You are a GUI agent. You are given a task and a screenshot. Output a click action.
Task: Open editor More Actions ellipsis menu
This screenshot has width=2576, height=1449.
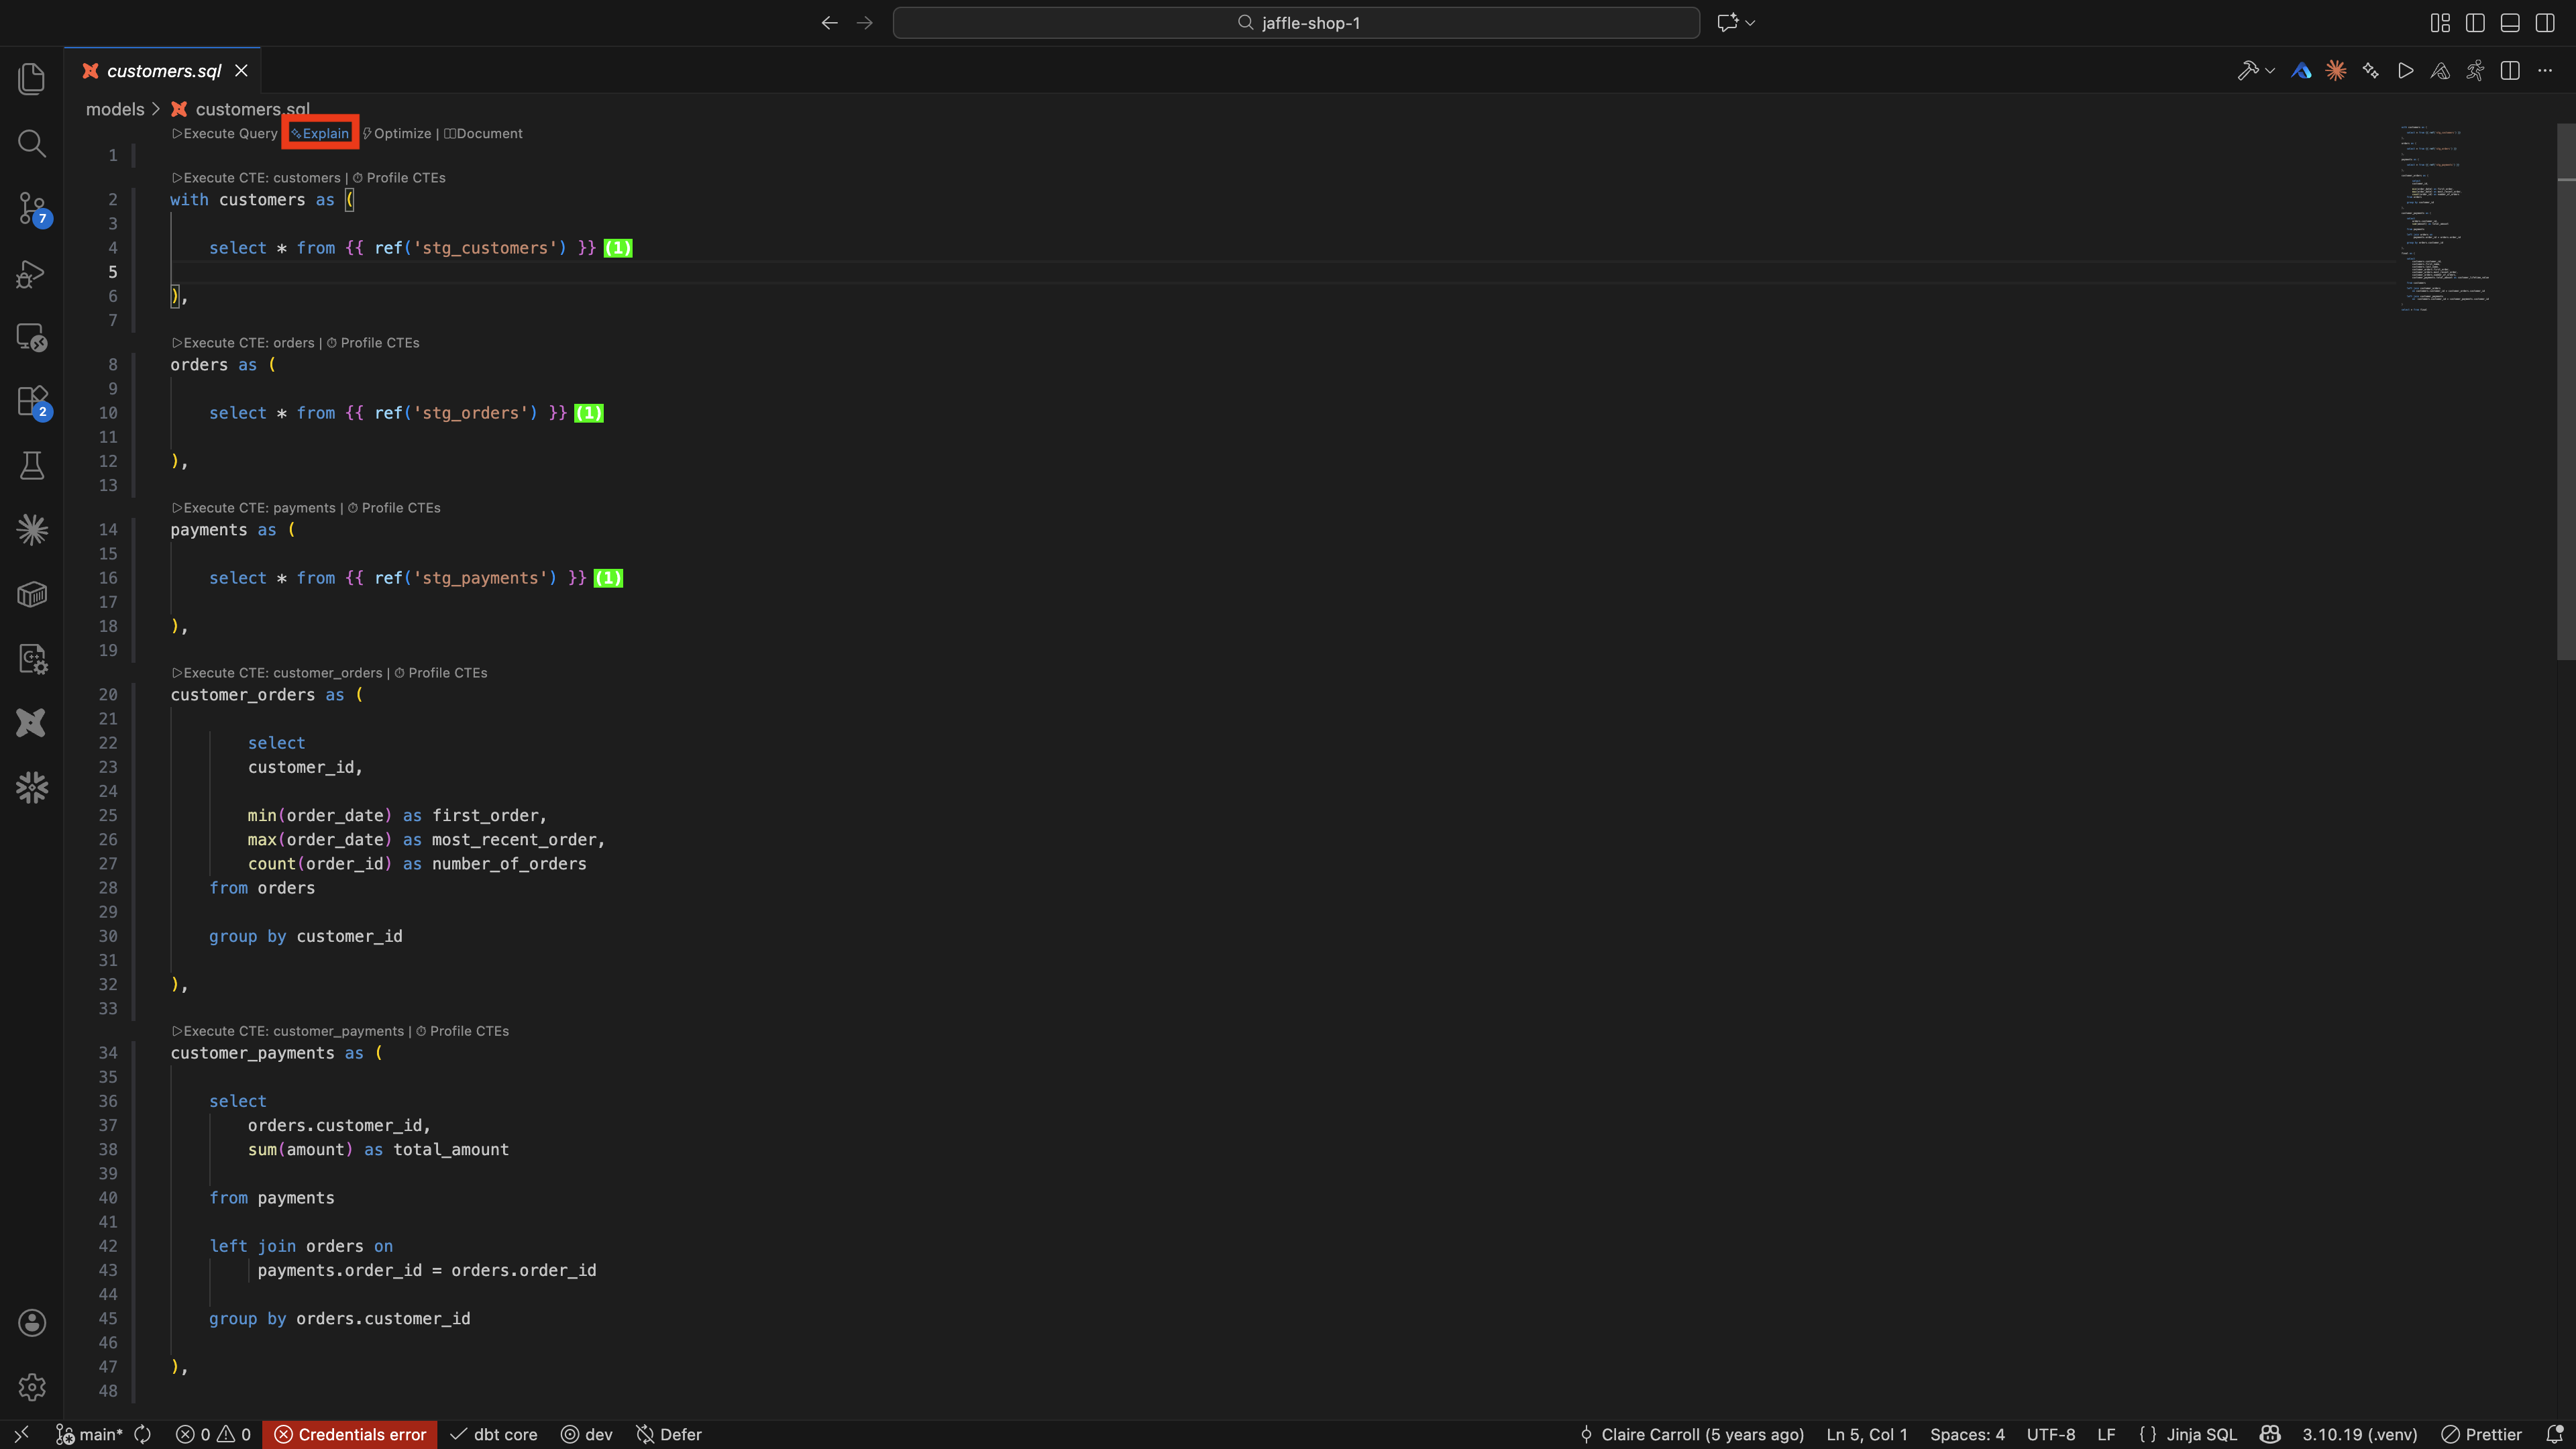(x=2545, y=71)
